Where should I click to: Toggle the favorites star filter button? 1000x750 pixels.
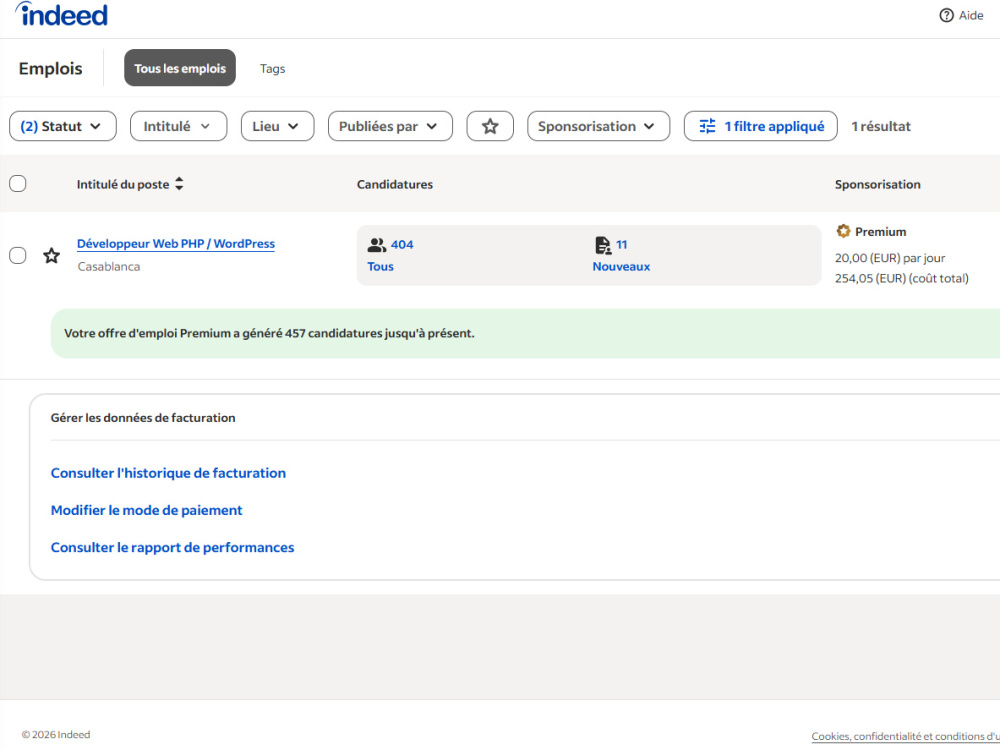point(490,126)
